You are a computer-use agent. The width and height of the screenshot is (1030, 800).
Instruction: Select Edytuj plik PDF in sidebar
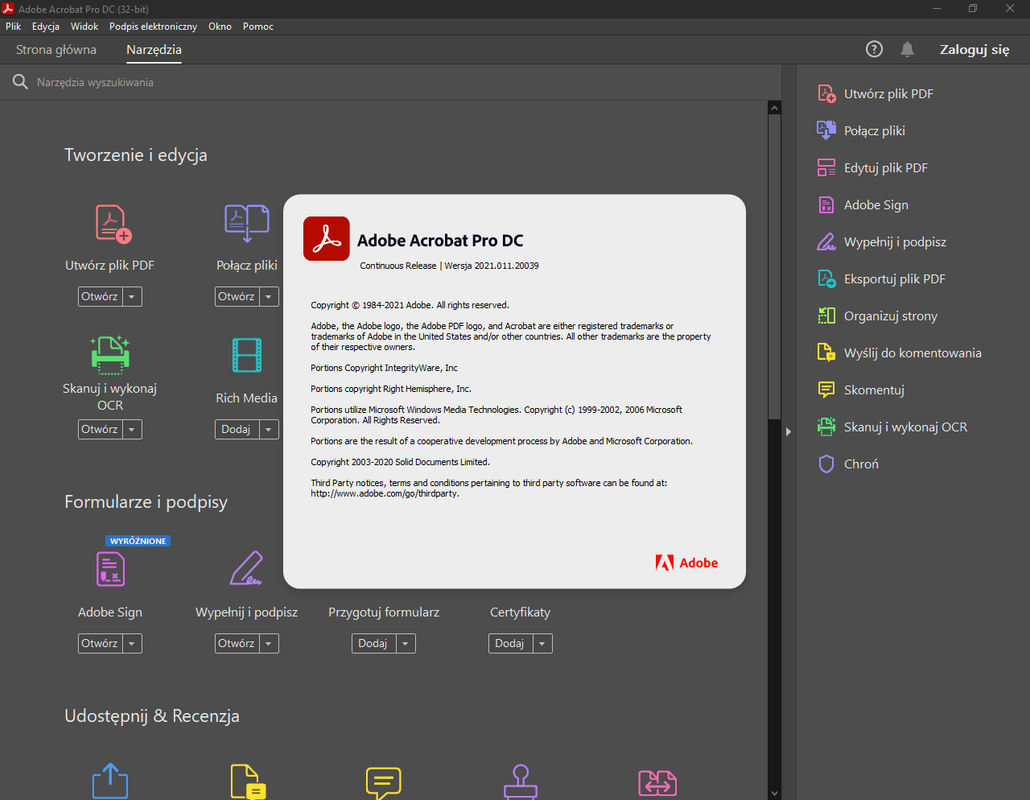(872, 168)
